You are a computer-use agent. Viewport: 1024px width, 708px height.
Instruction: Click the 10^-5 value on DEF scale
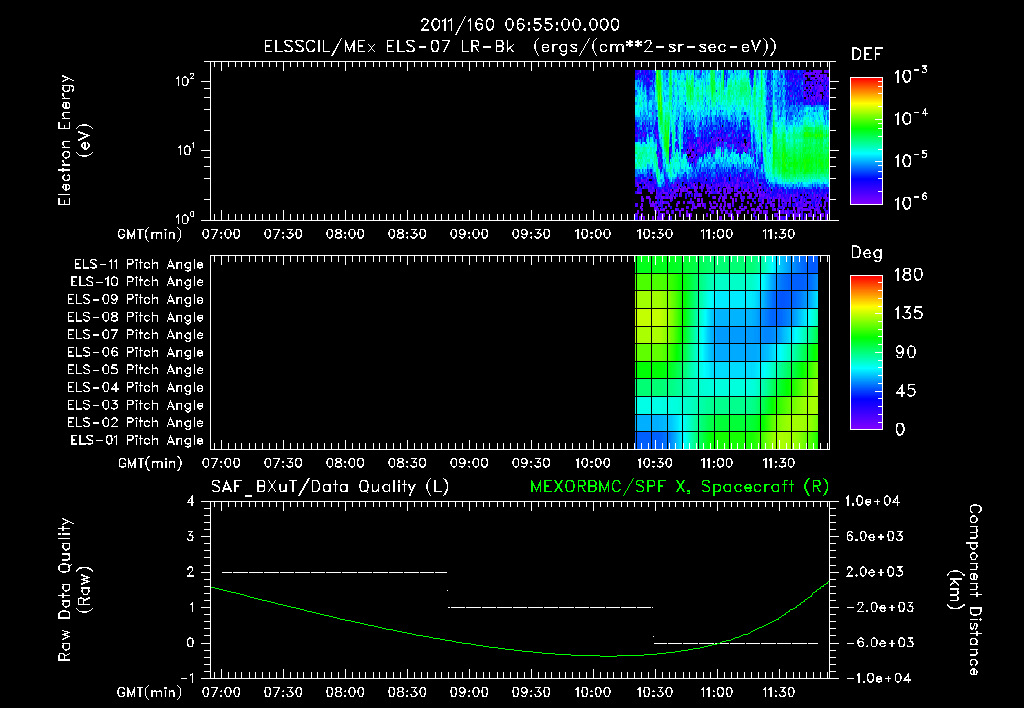coord(910,159)
